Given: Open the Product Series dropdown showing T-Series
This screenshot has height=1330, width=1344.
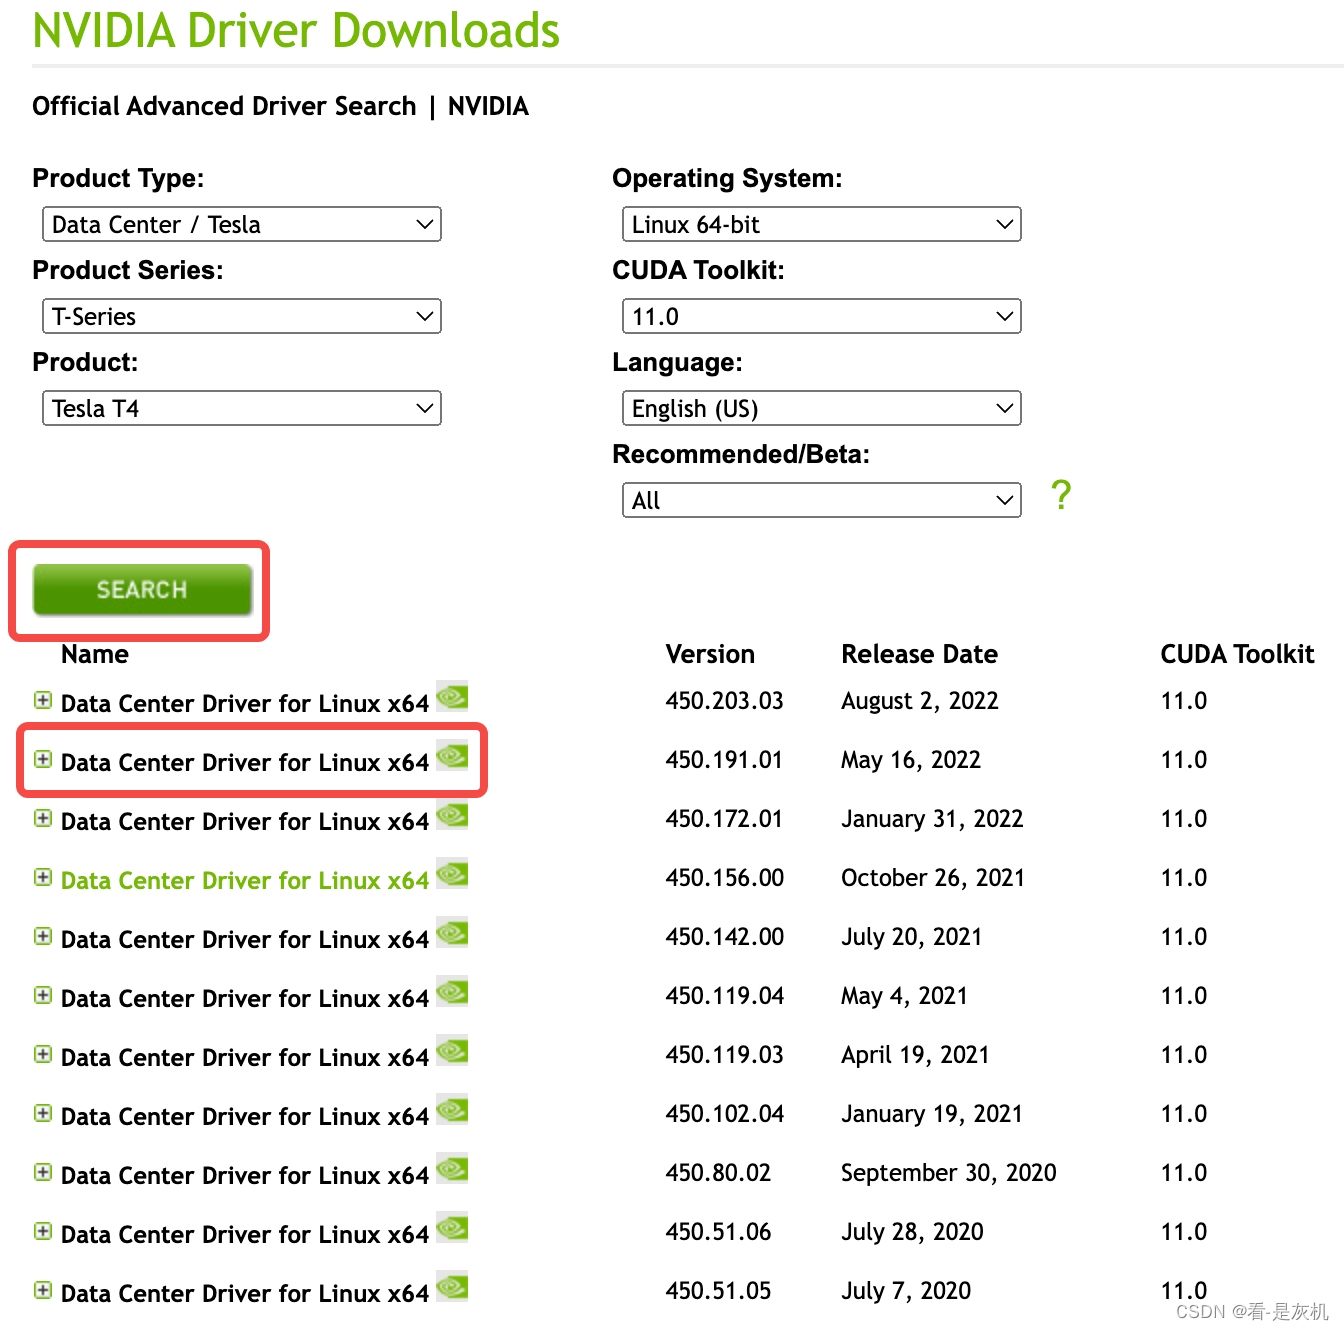Looking at the screenshot, I should click(241, 316).
